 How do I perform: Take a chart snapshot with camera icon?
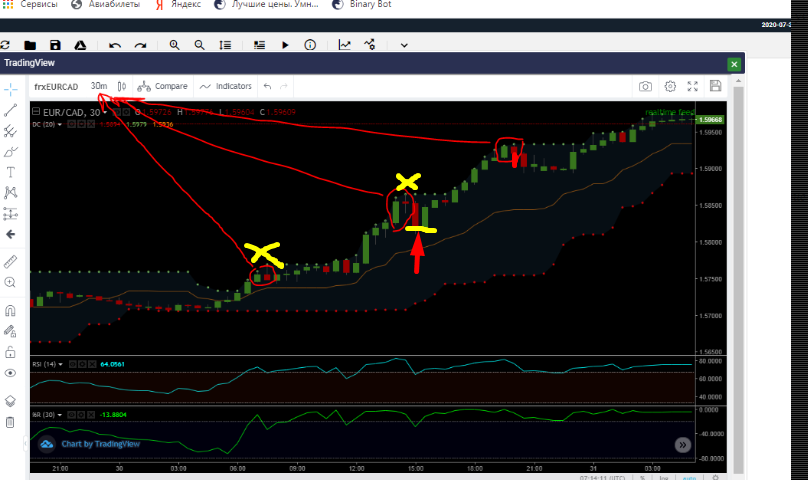click(x=645, y=86)
